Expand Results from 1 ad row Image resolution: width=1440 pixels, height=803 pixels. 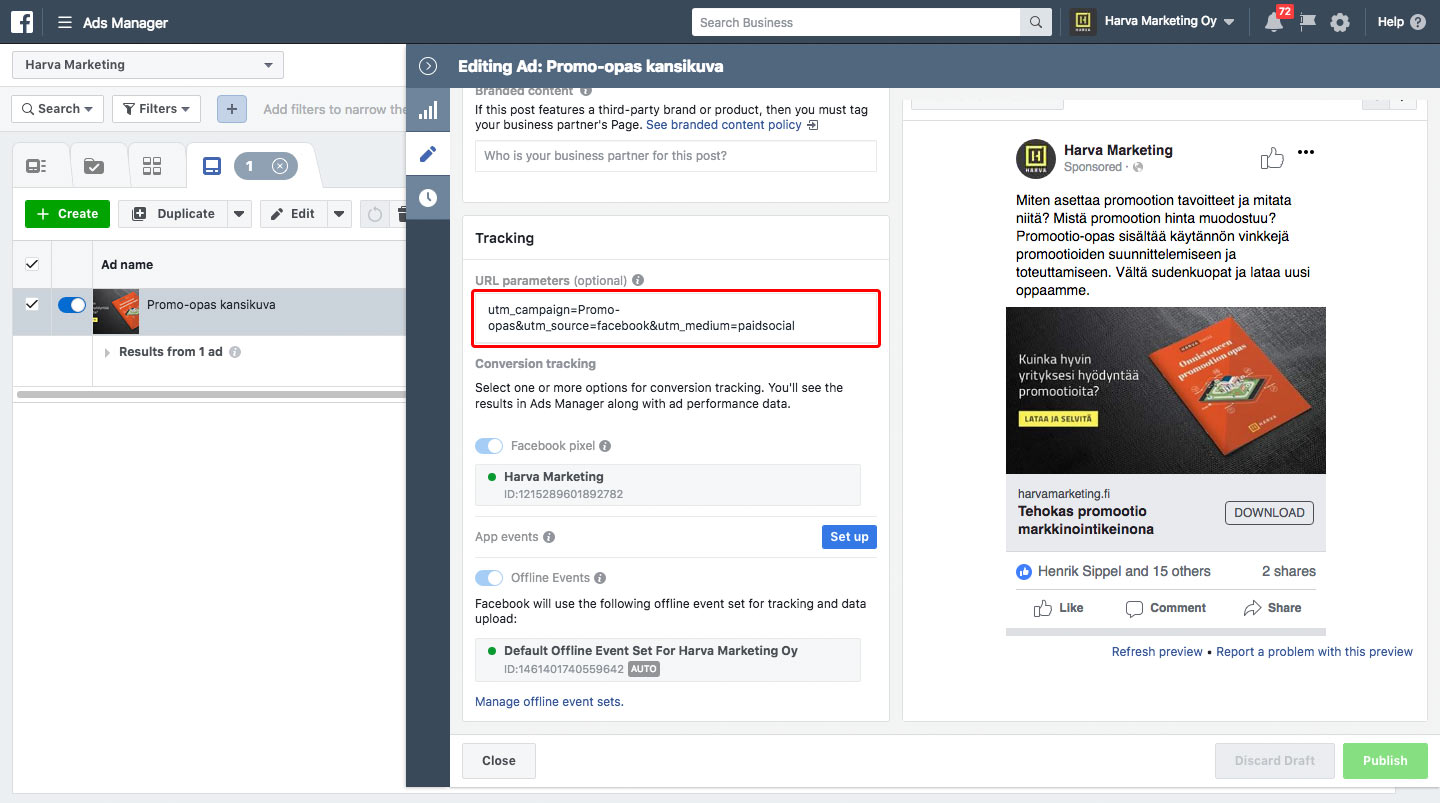(108, 352)
